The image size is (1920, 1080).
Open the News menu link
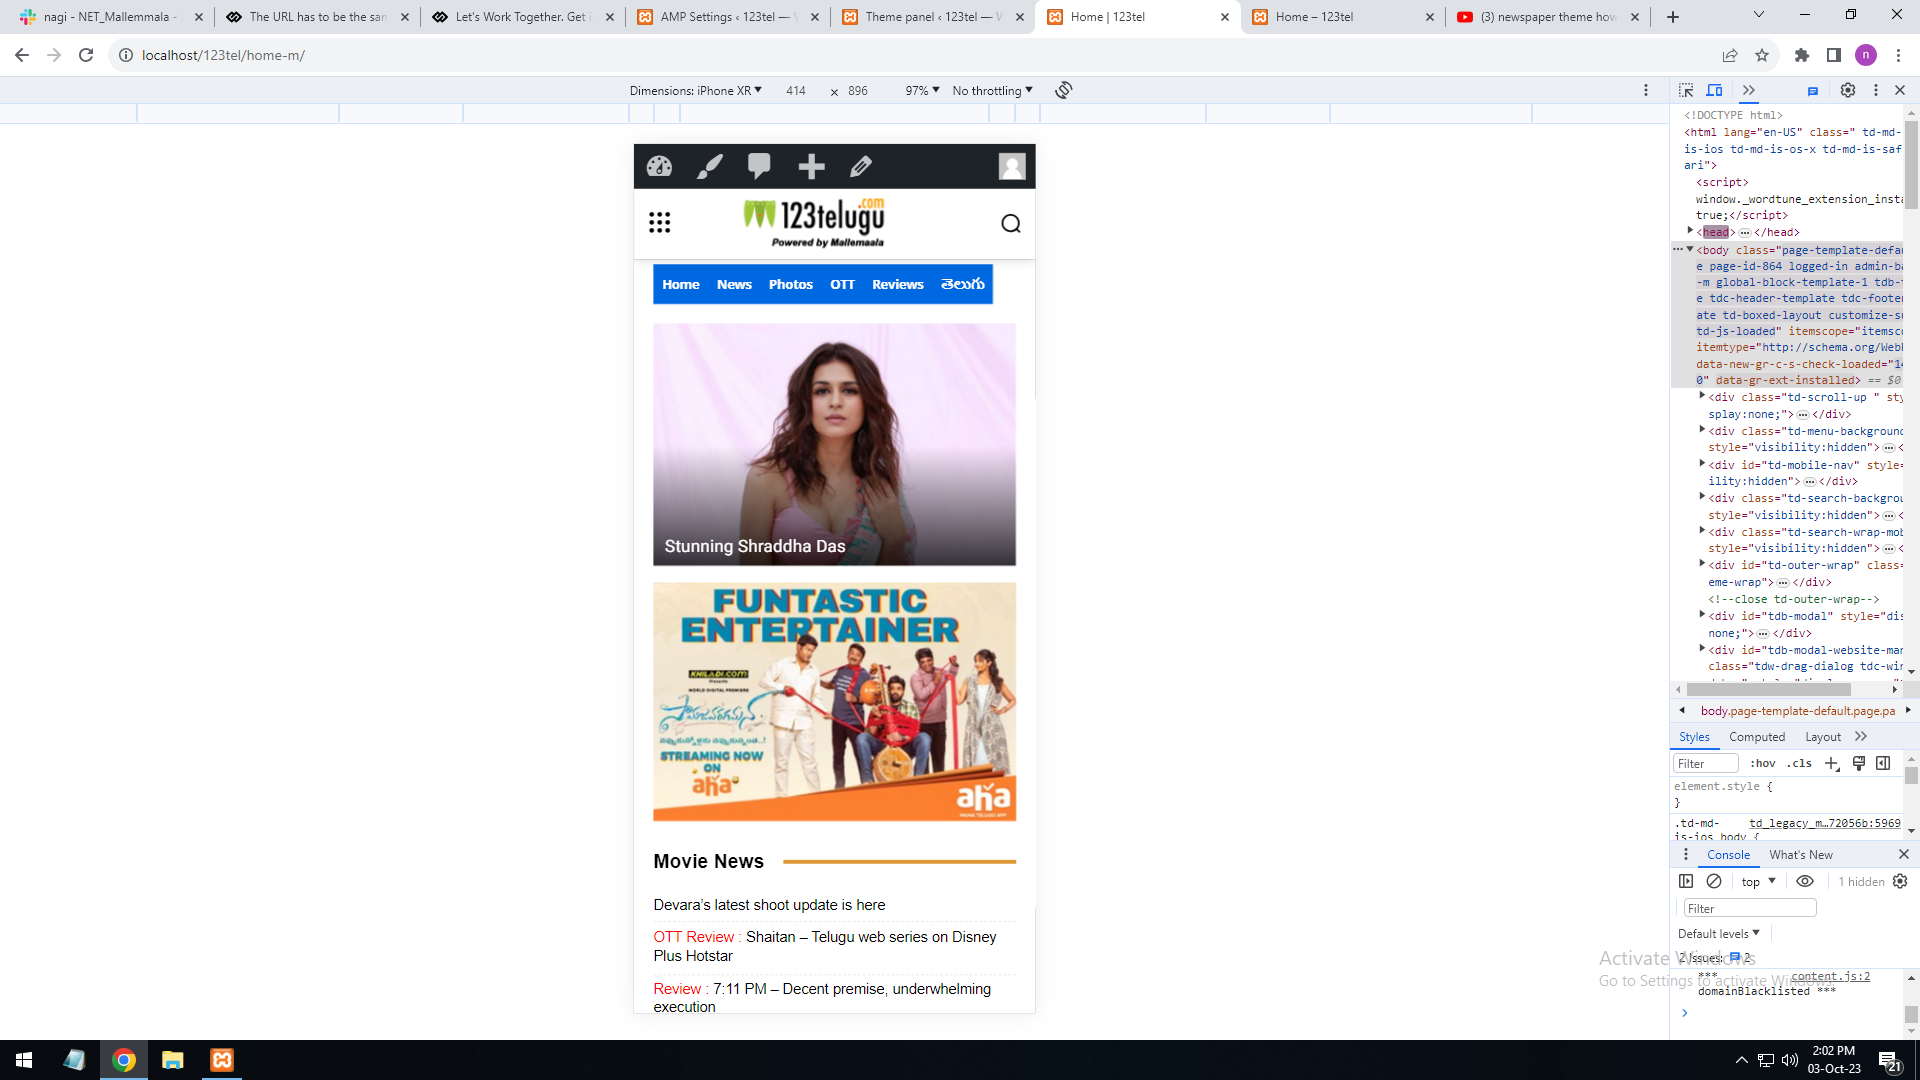(734, 284)
